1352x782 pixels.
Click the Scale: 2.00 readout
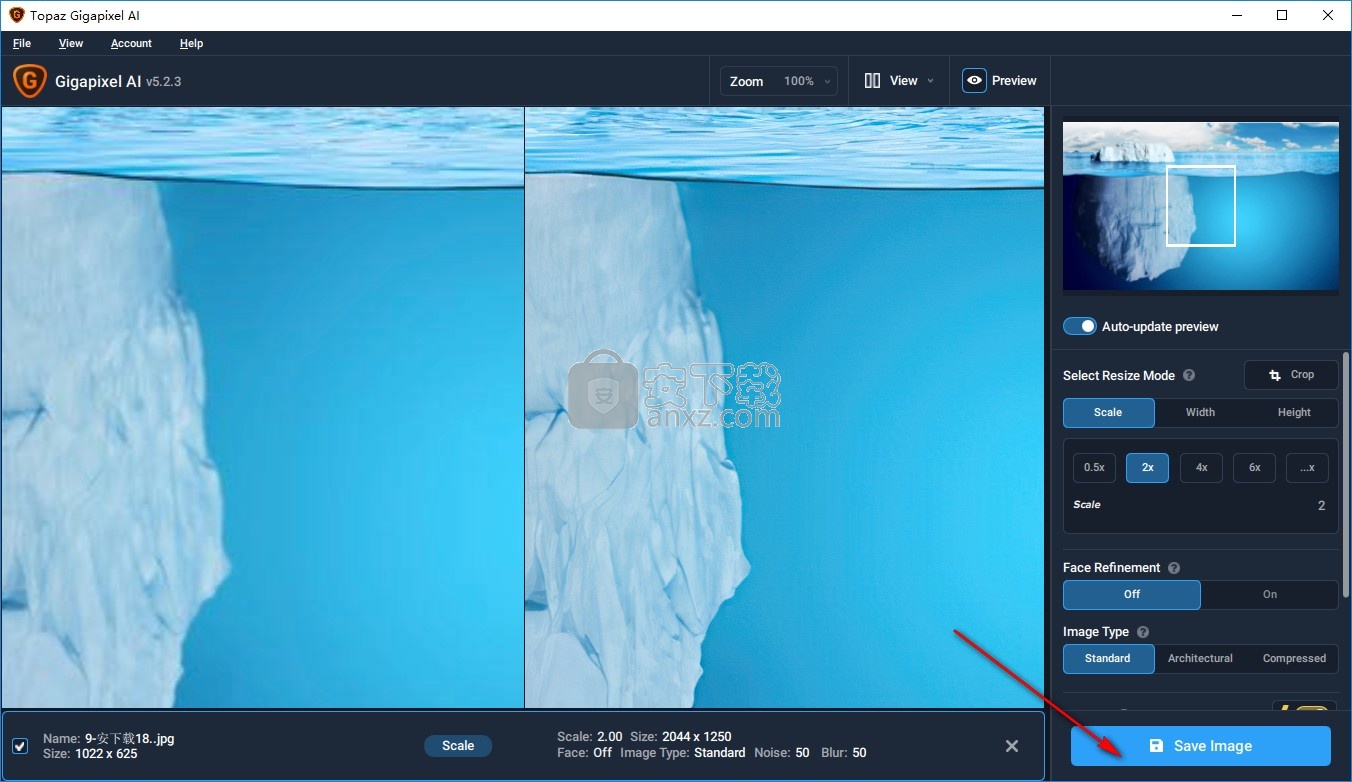click(590, 737)
